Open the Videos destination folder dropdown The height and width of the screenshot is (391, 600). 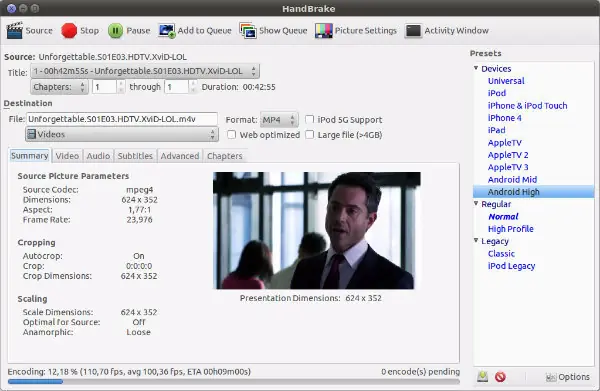click(x=122, y=134)
